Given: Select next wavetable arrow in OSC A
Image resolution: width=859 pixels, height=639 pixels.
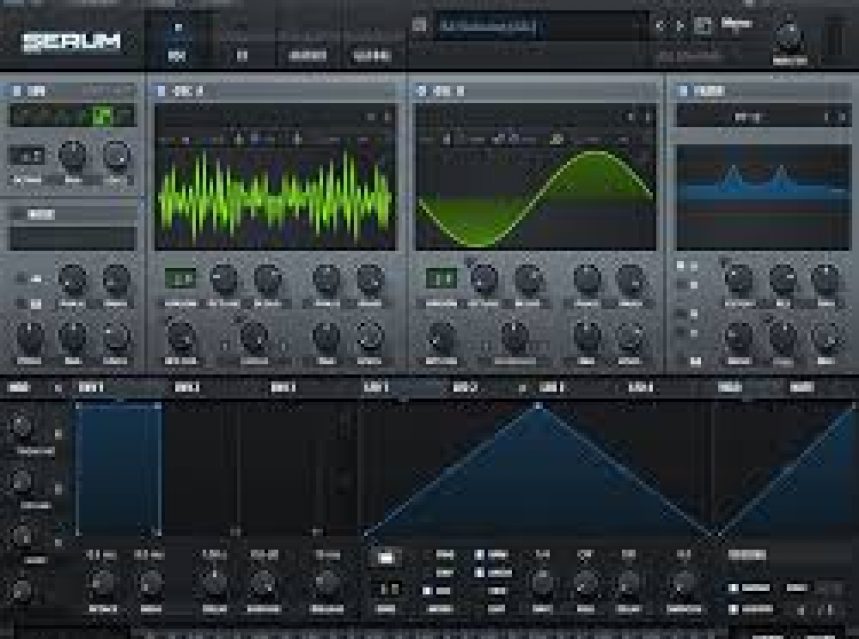Looking at the screenshot, I should 387,117.
